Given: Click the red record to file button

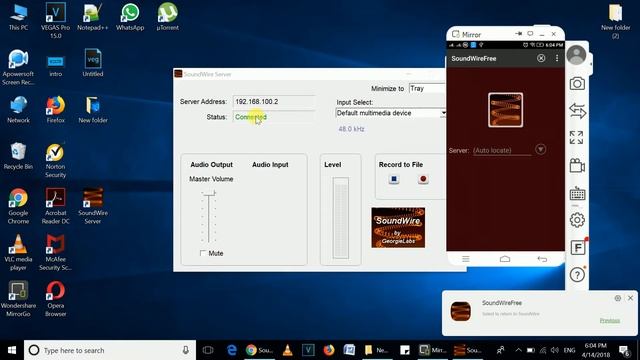Looking at the screenshot, I should (x=423, y=179).
